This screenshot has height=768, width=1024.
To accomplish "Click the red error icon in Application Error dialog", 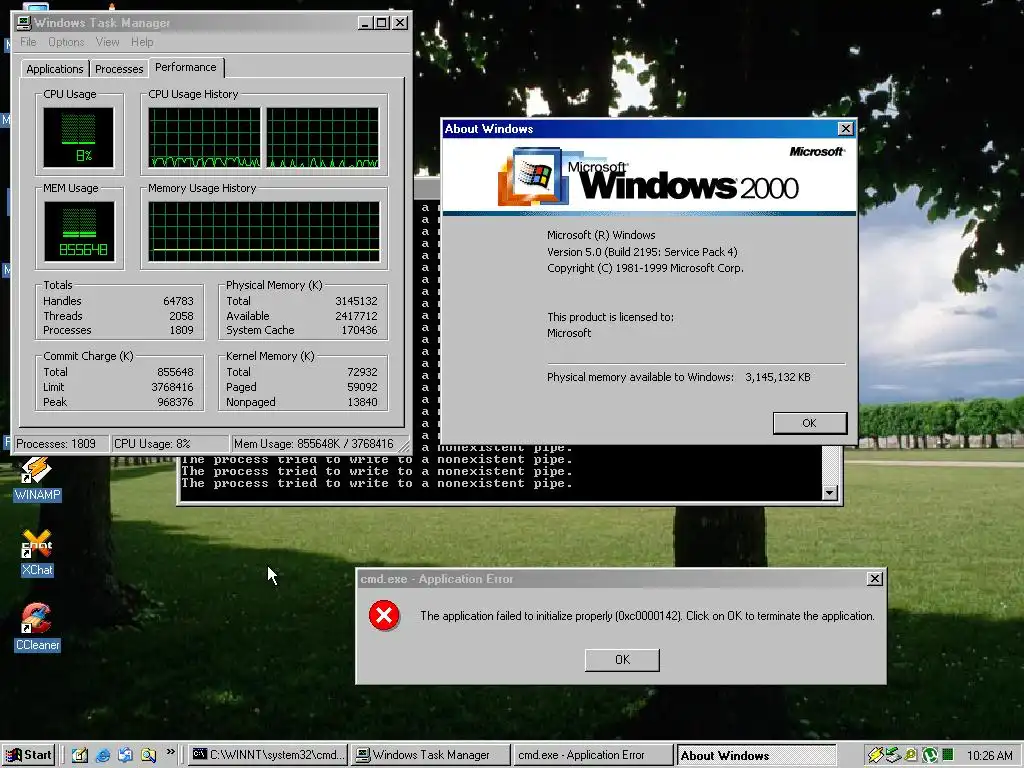I will pos(384,615).
